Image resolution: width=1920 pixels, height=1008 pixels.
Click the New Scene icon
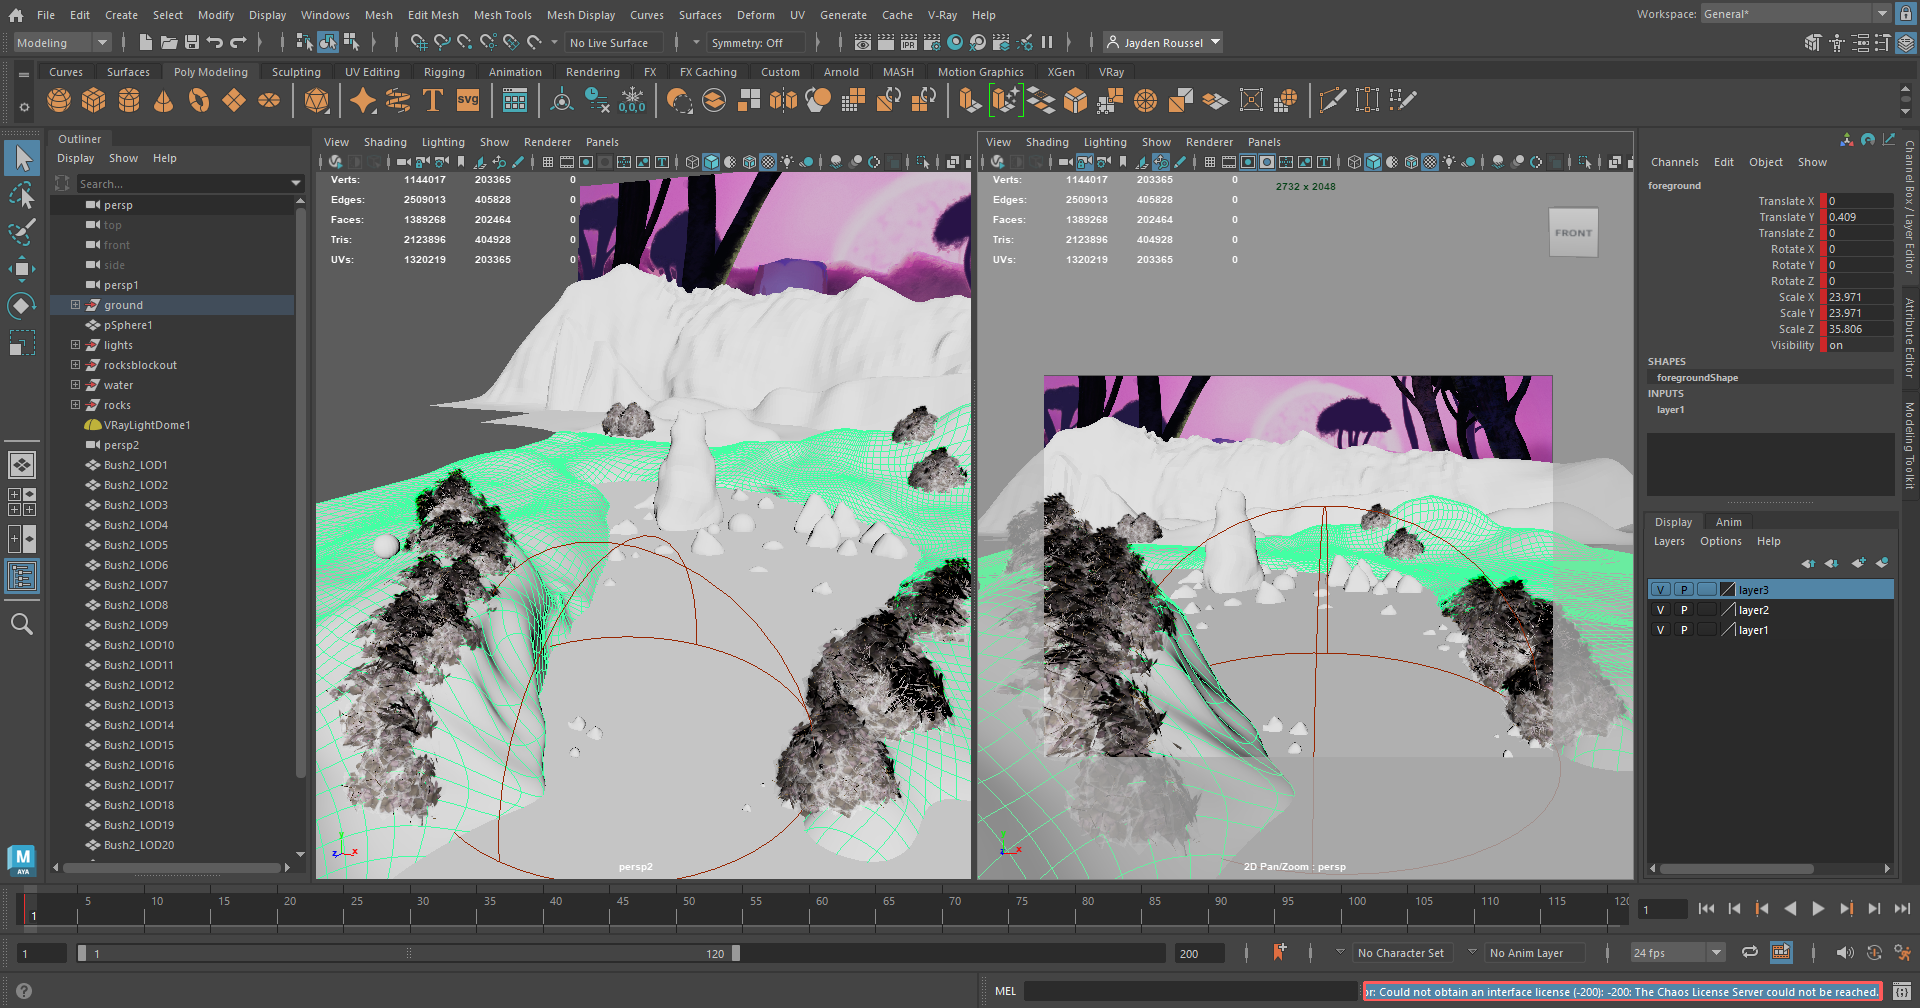point(146,42)
